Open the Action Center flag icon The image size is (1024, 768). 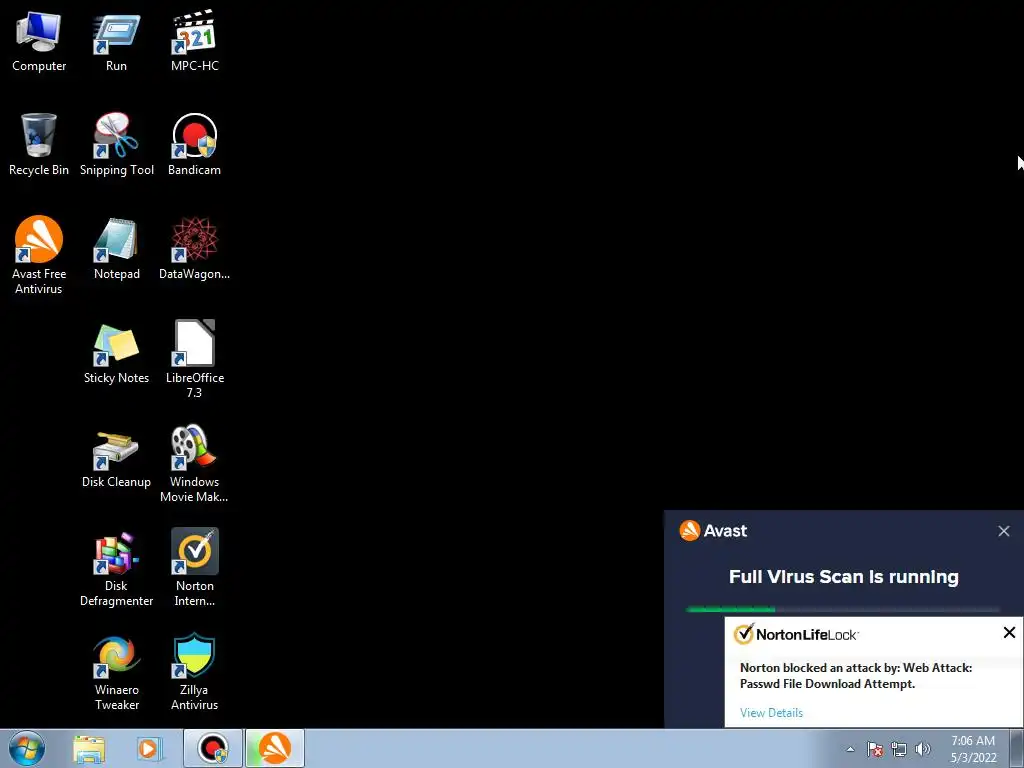point(874,749)
